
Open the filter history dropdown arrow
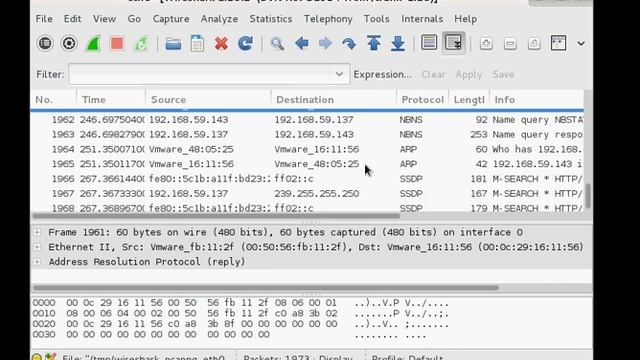point(339,74)
